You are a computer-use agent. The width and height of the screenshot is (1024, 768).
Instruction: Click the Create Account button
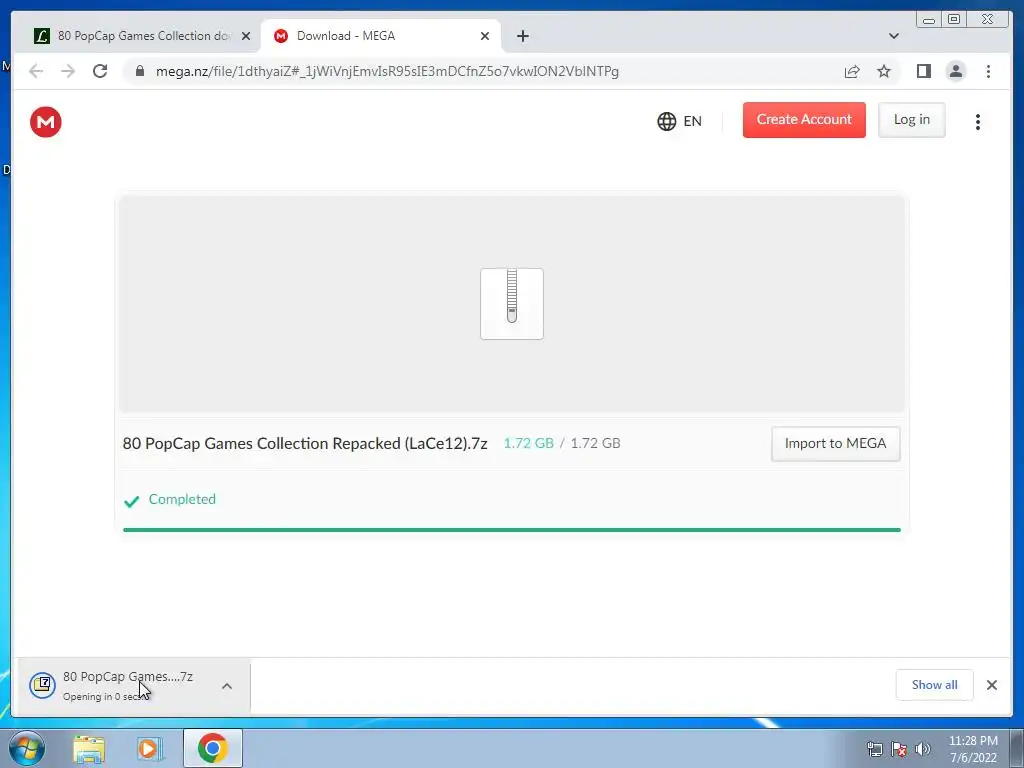click(804, 120)
